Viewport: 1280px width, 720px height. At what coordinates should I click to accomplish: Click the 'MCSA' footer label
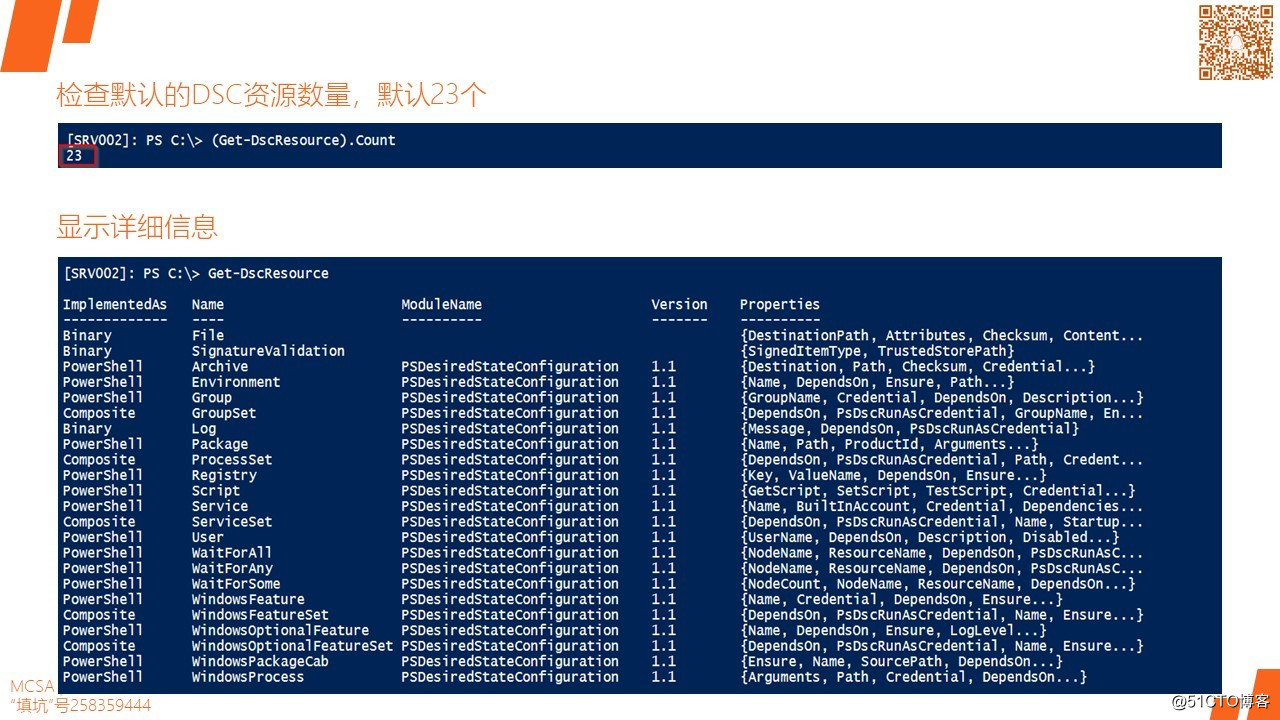(x=32, y=687)
